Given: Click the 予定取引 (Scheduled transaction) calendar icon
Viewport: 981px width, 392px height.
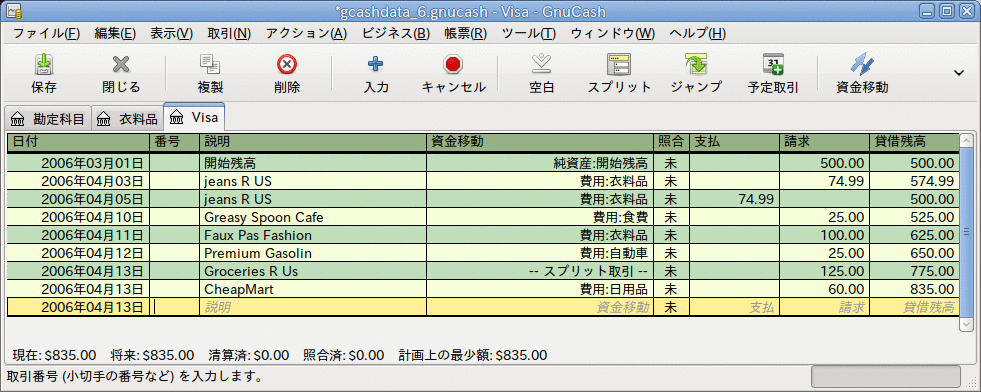Looking at the screenshot, I should [773, 64].
